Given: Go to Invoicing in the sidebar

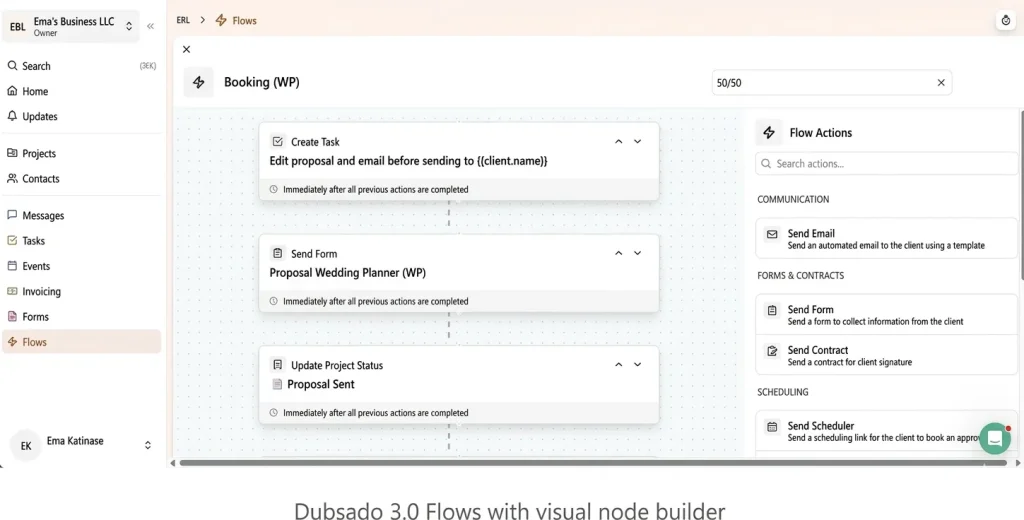Looking at the screenshot, I should click(x=41, y=292).
